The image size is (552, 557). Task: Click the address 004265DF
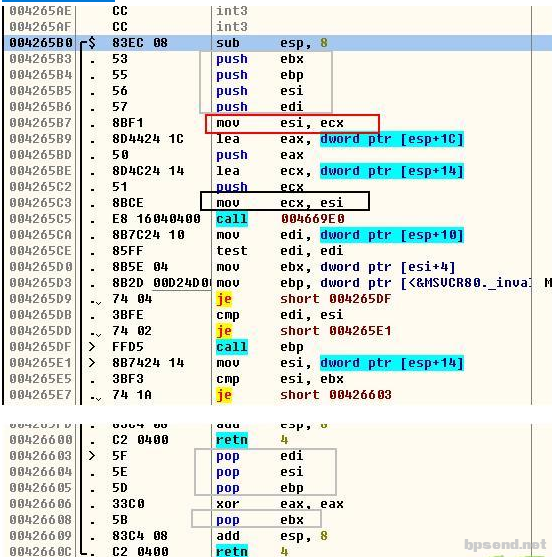point(41,347)
